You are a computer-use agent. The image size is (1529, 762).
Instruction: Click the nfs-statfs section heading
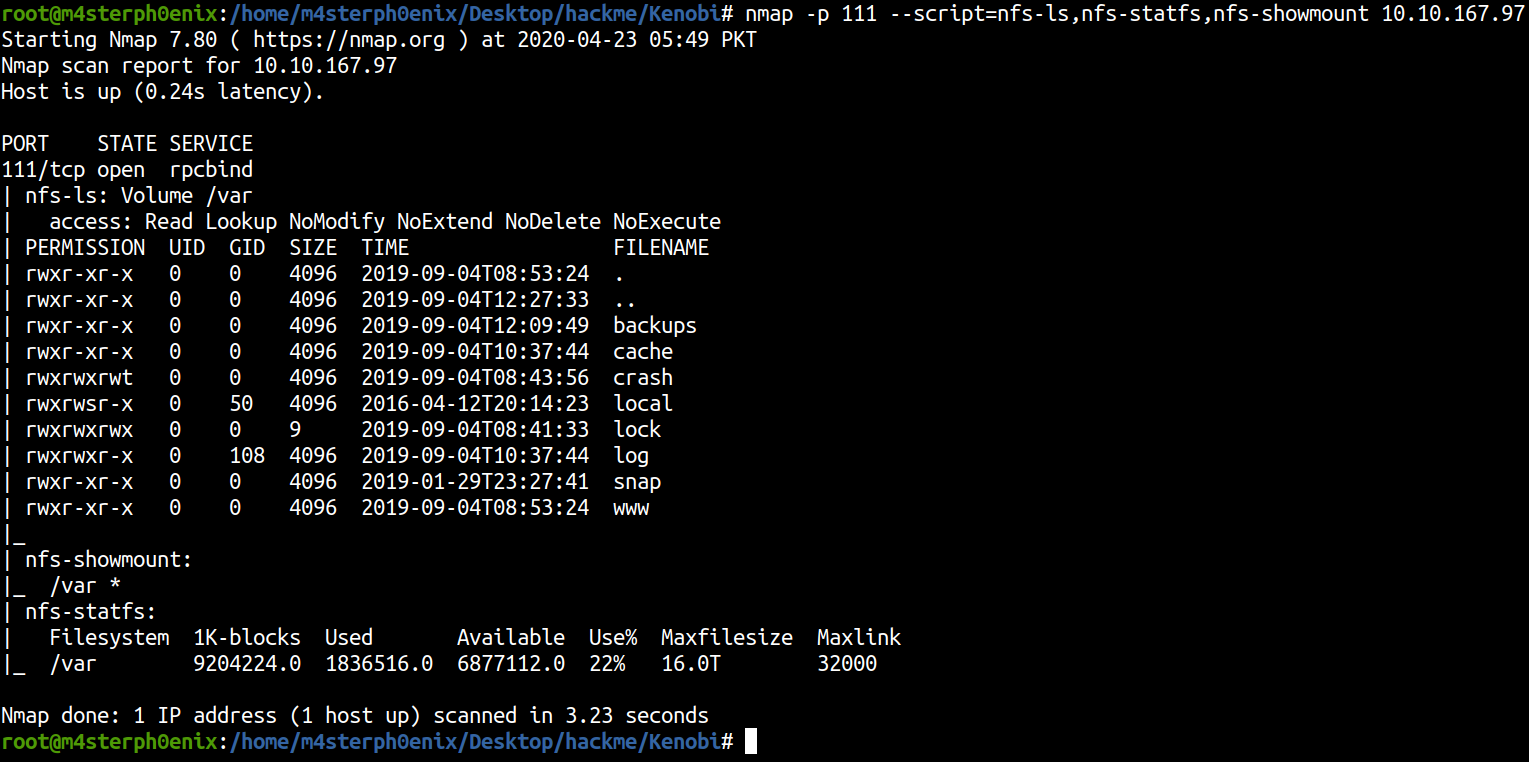(x=91, y=612)
